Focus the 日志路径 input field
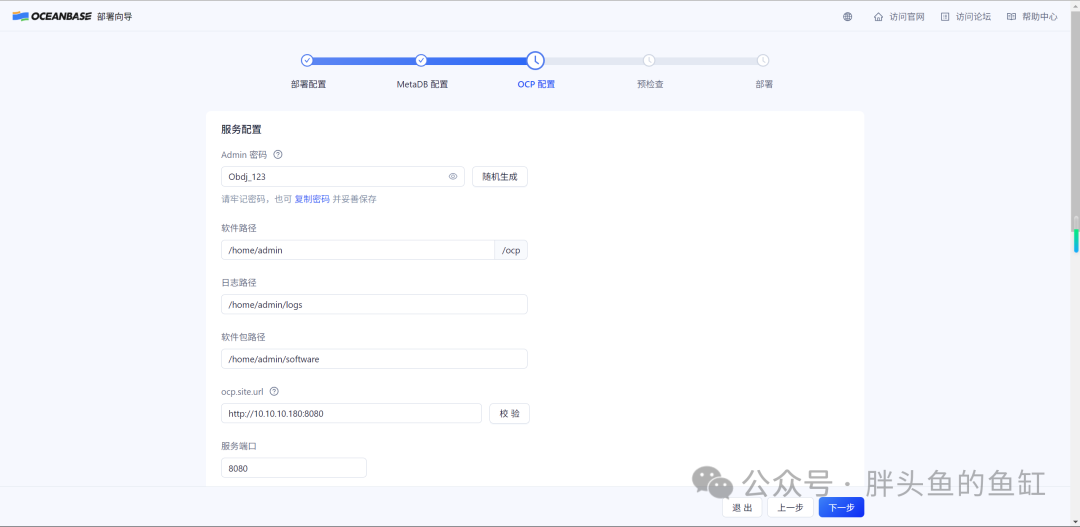 point(374,304)
